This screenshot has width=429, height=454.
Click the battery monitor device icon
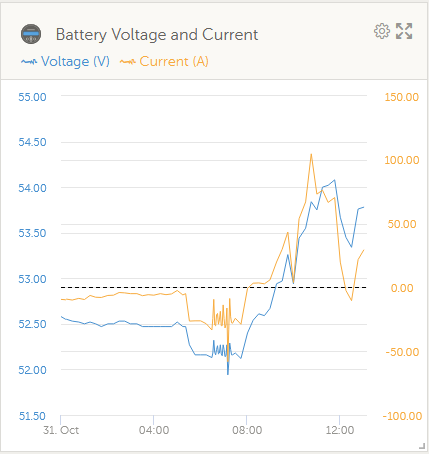coord(31,34)
